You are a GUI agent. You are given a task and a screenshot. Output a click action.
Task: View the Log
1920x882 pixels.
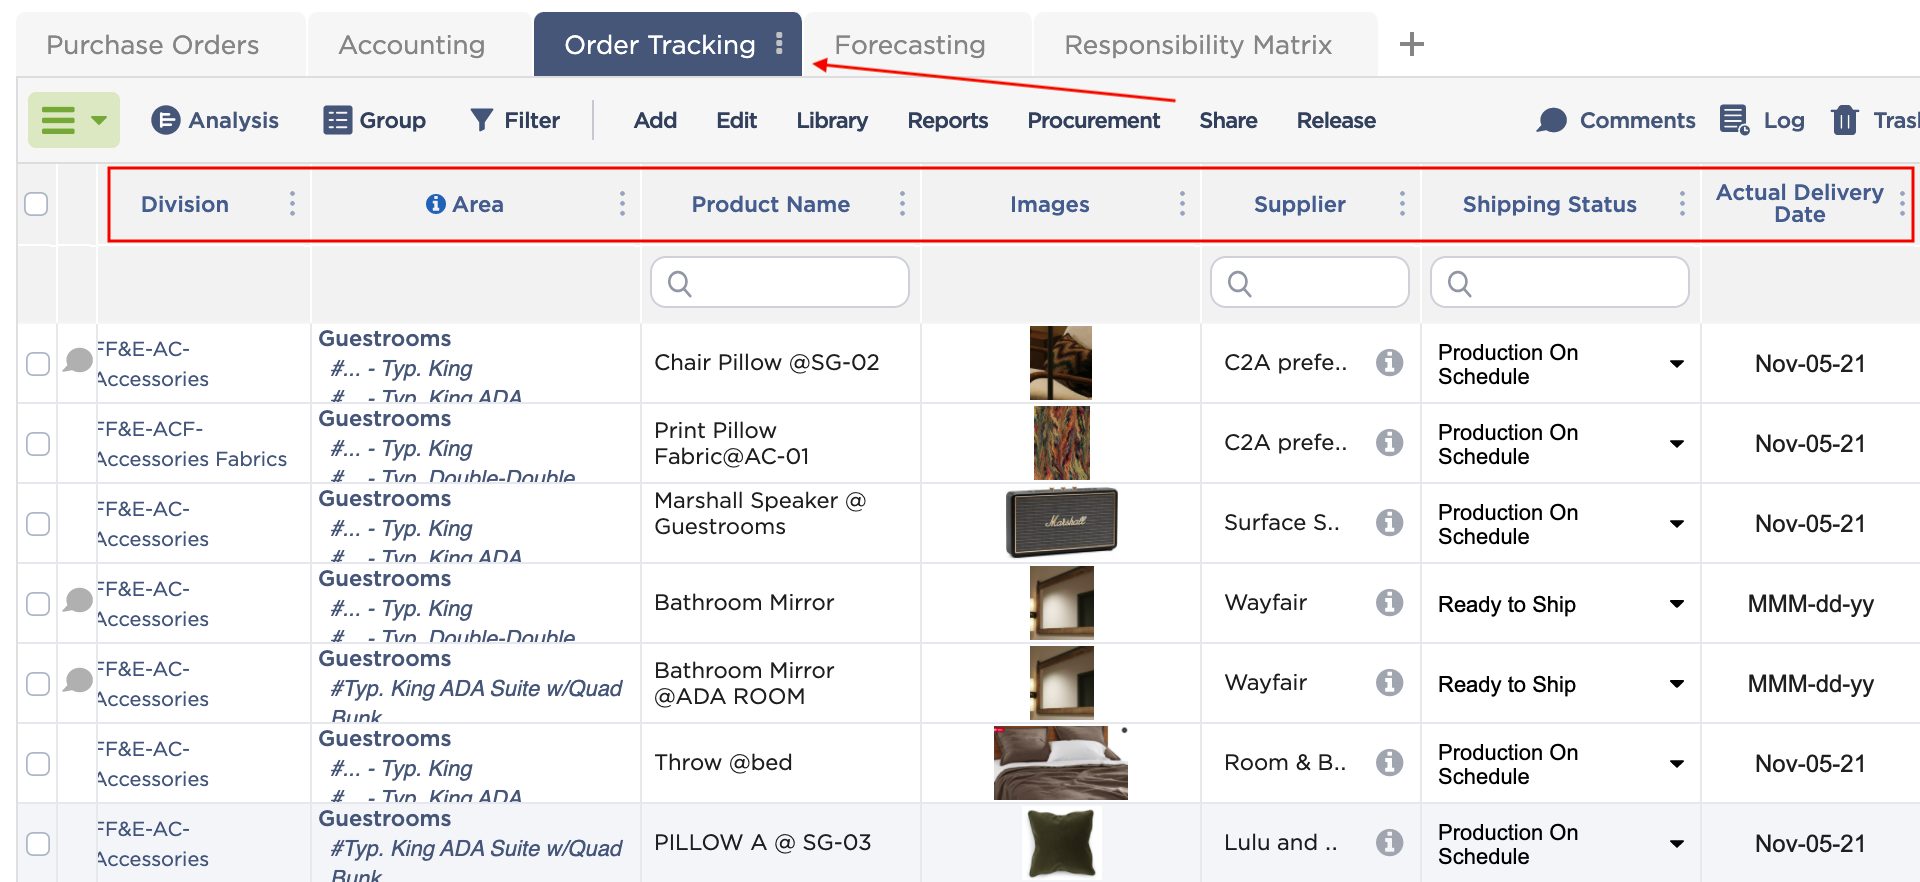(1763, 120)
